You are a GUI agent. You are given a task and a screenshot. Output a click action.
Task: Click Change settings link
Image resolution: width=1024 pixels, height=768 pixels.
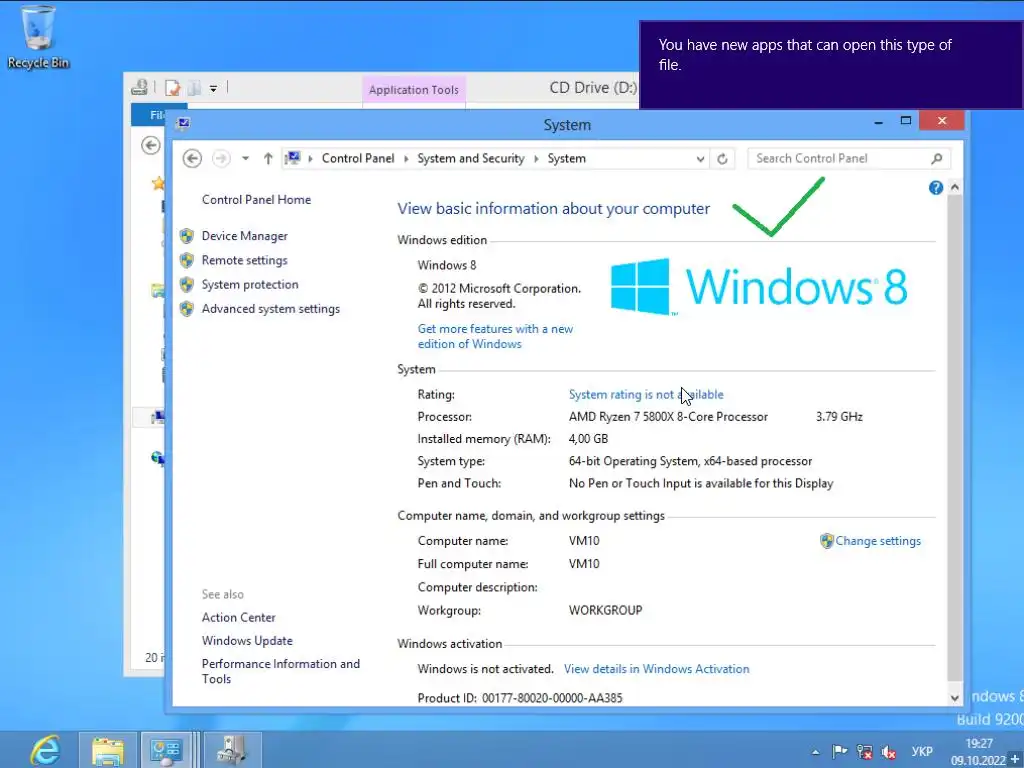click(x=878, y=541)
